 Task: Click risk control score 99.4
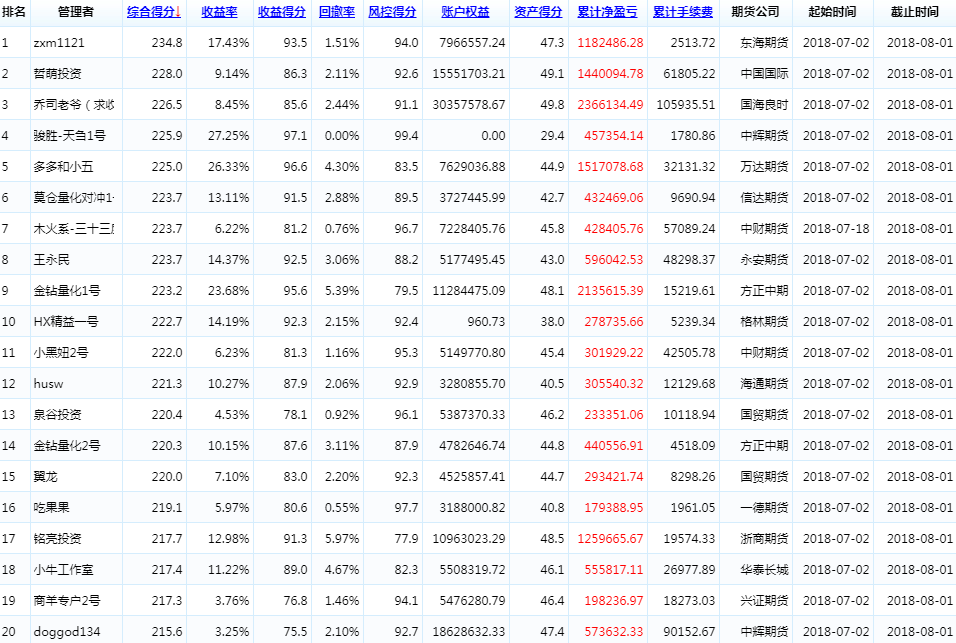click(407, 136)
